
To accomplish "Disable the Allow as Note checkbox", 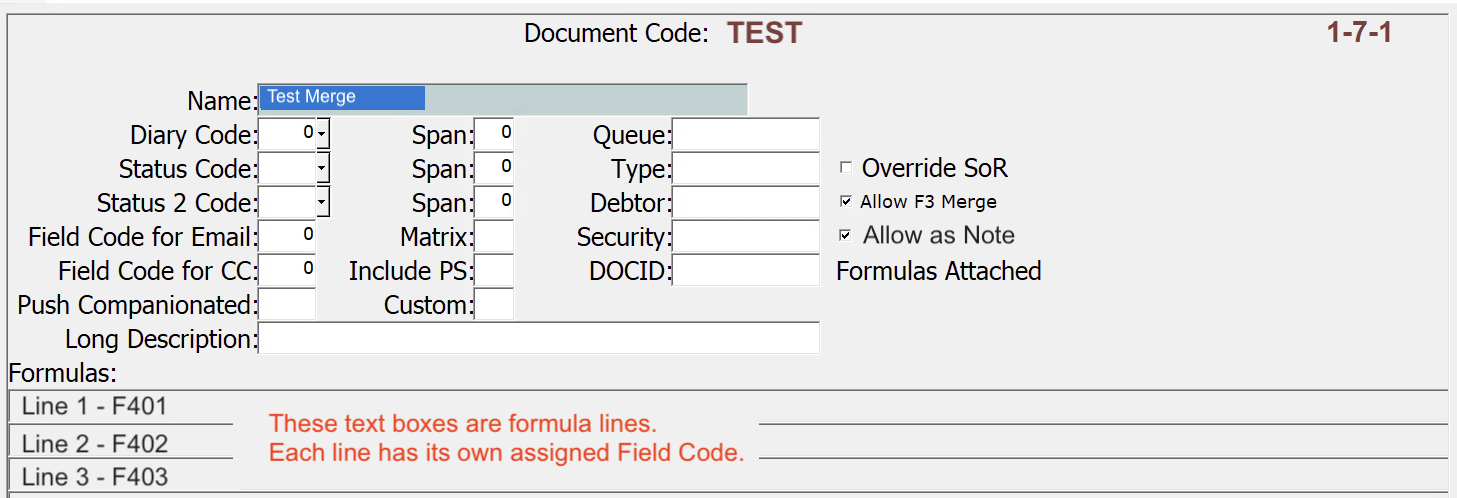I will [x=846, y=236].
